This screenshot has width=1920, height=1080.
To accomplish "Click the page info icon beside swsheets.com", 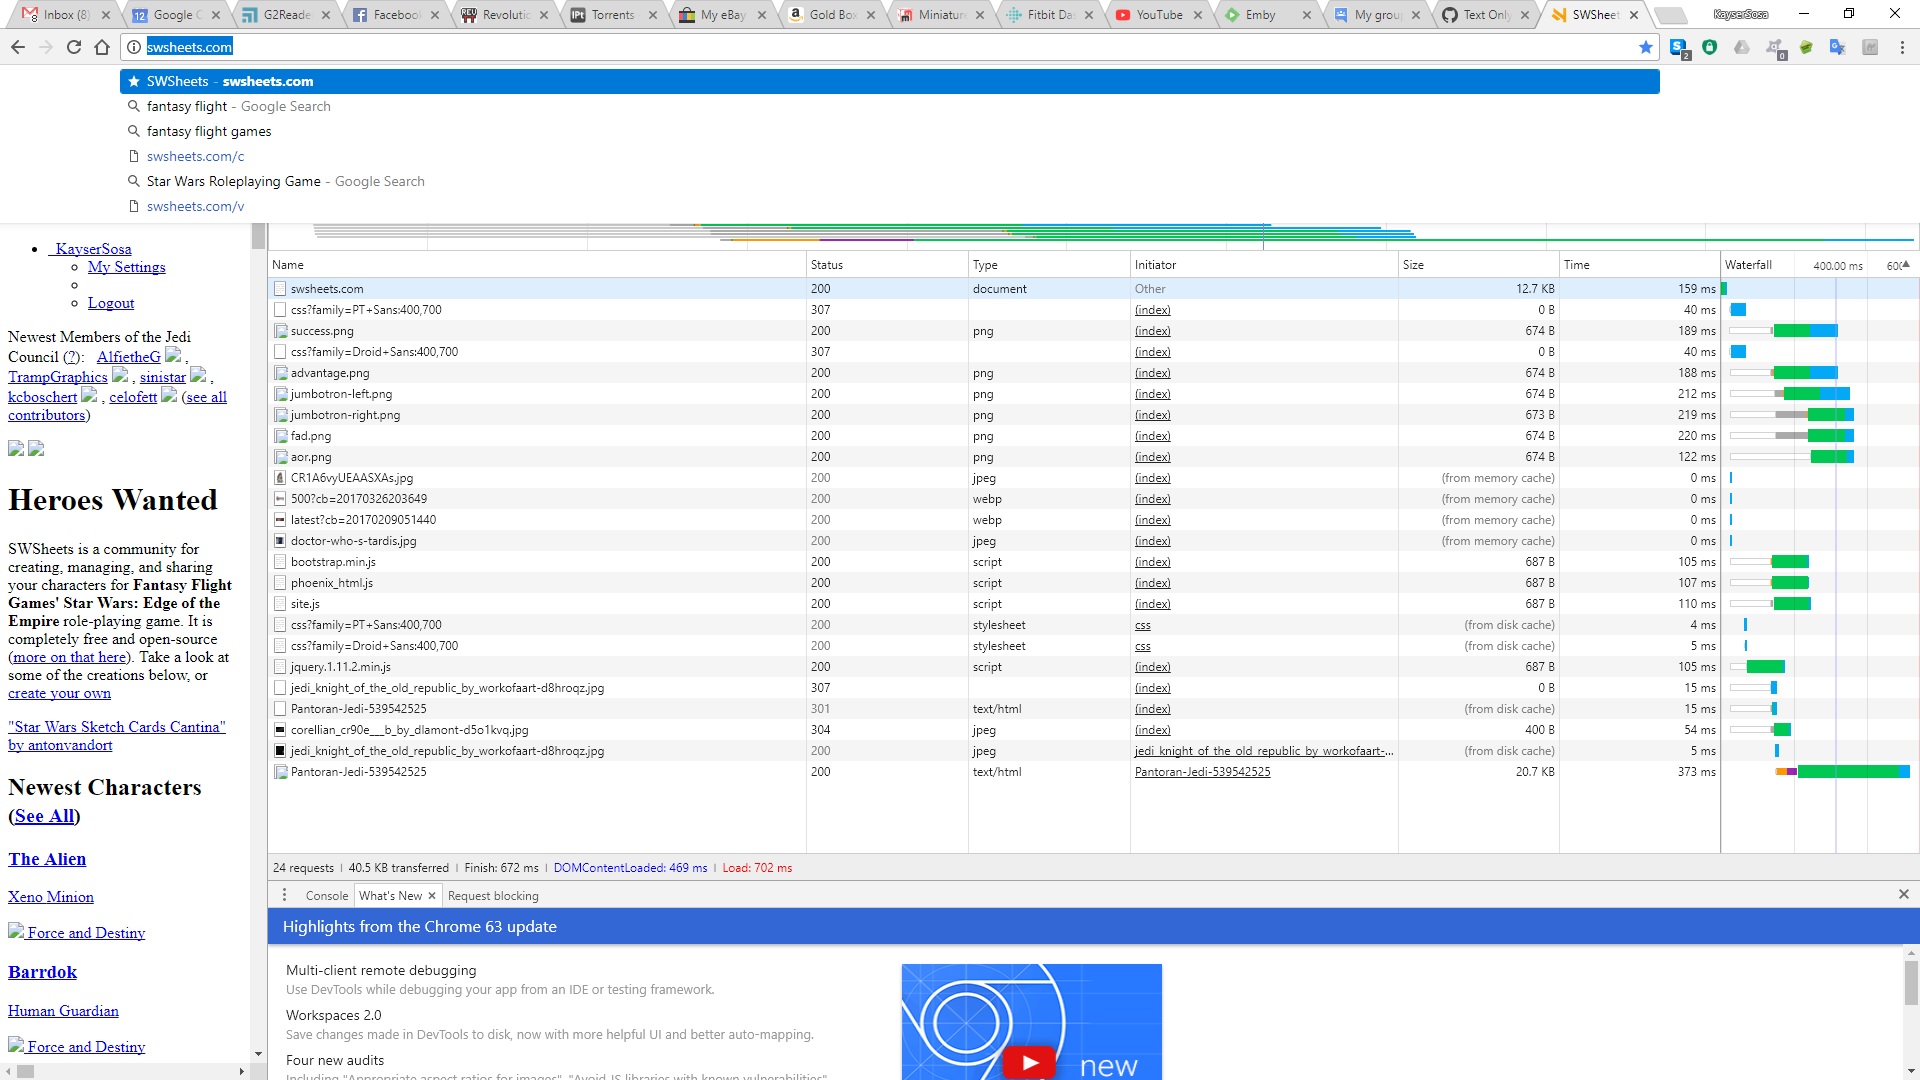I will pyautogui.click(x=132, y=47).
